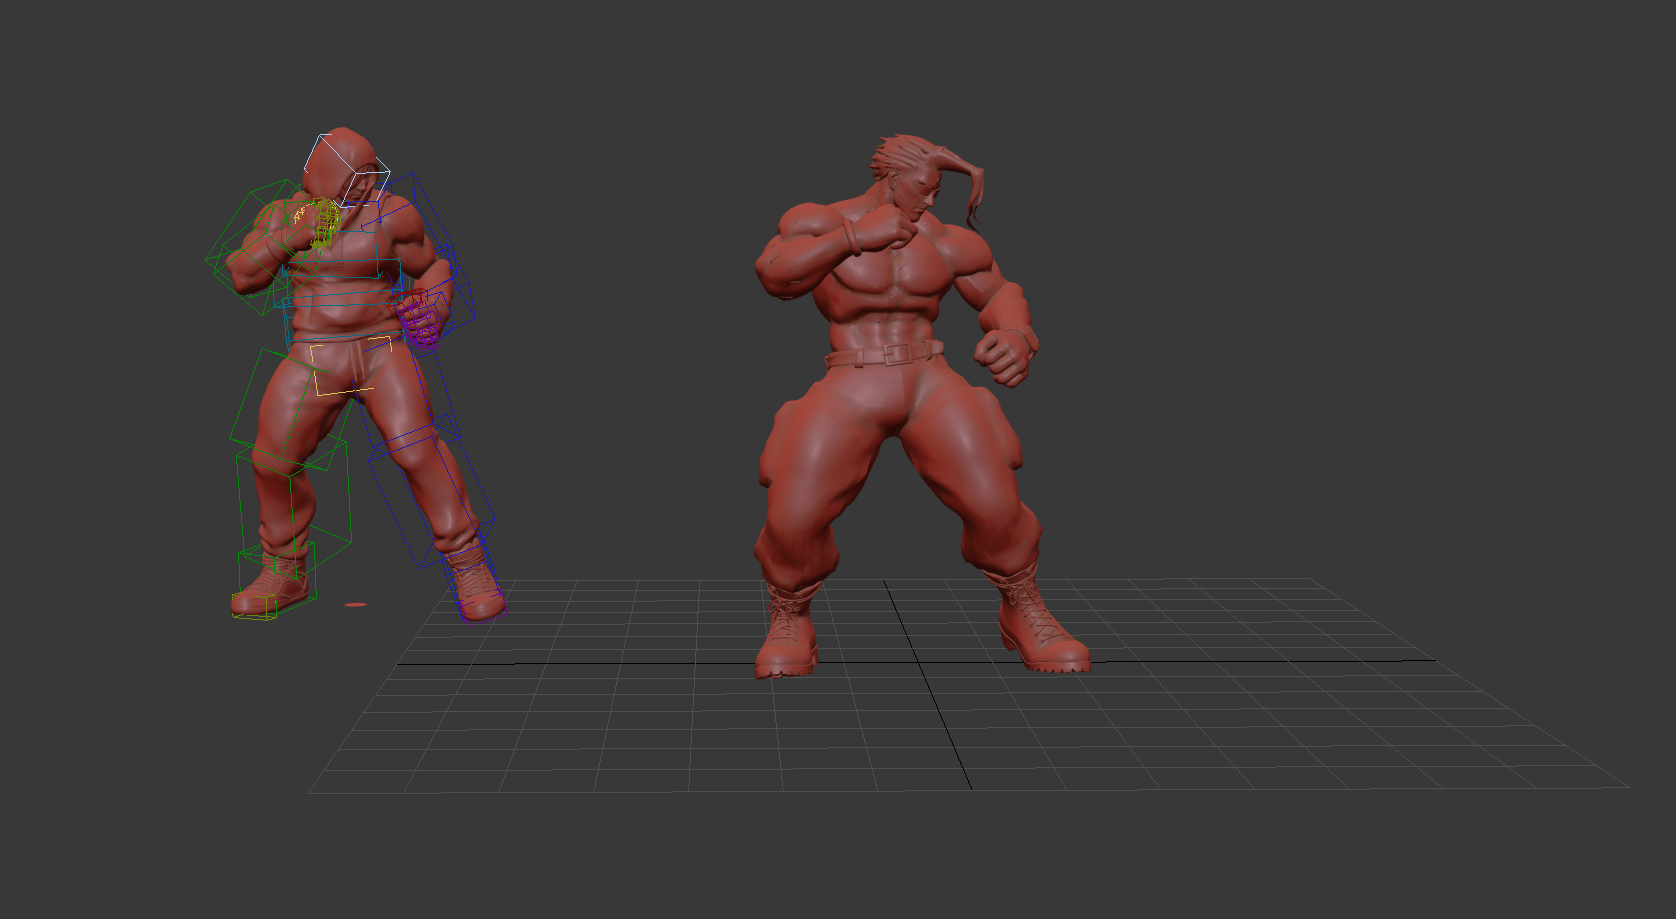Pick the white head control box on hooded character
1676x919 pixels.
345,170
